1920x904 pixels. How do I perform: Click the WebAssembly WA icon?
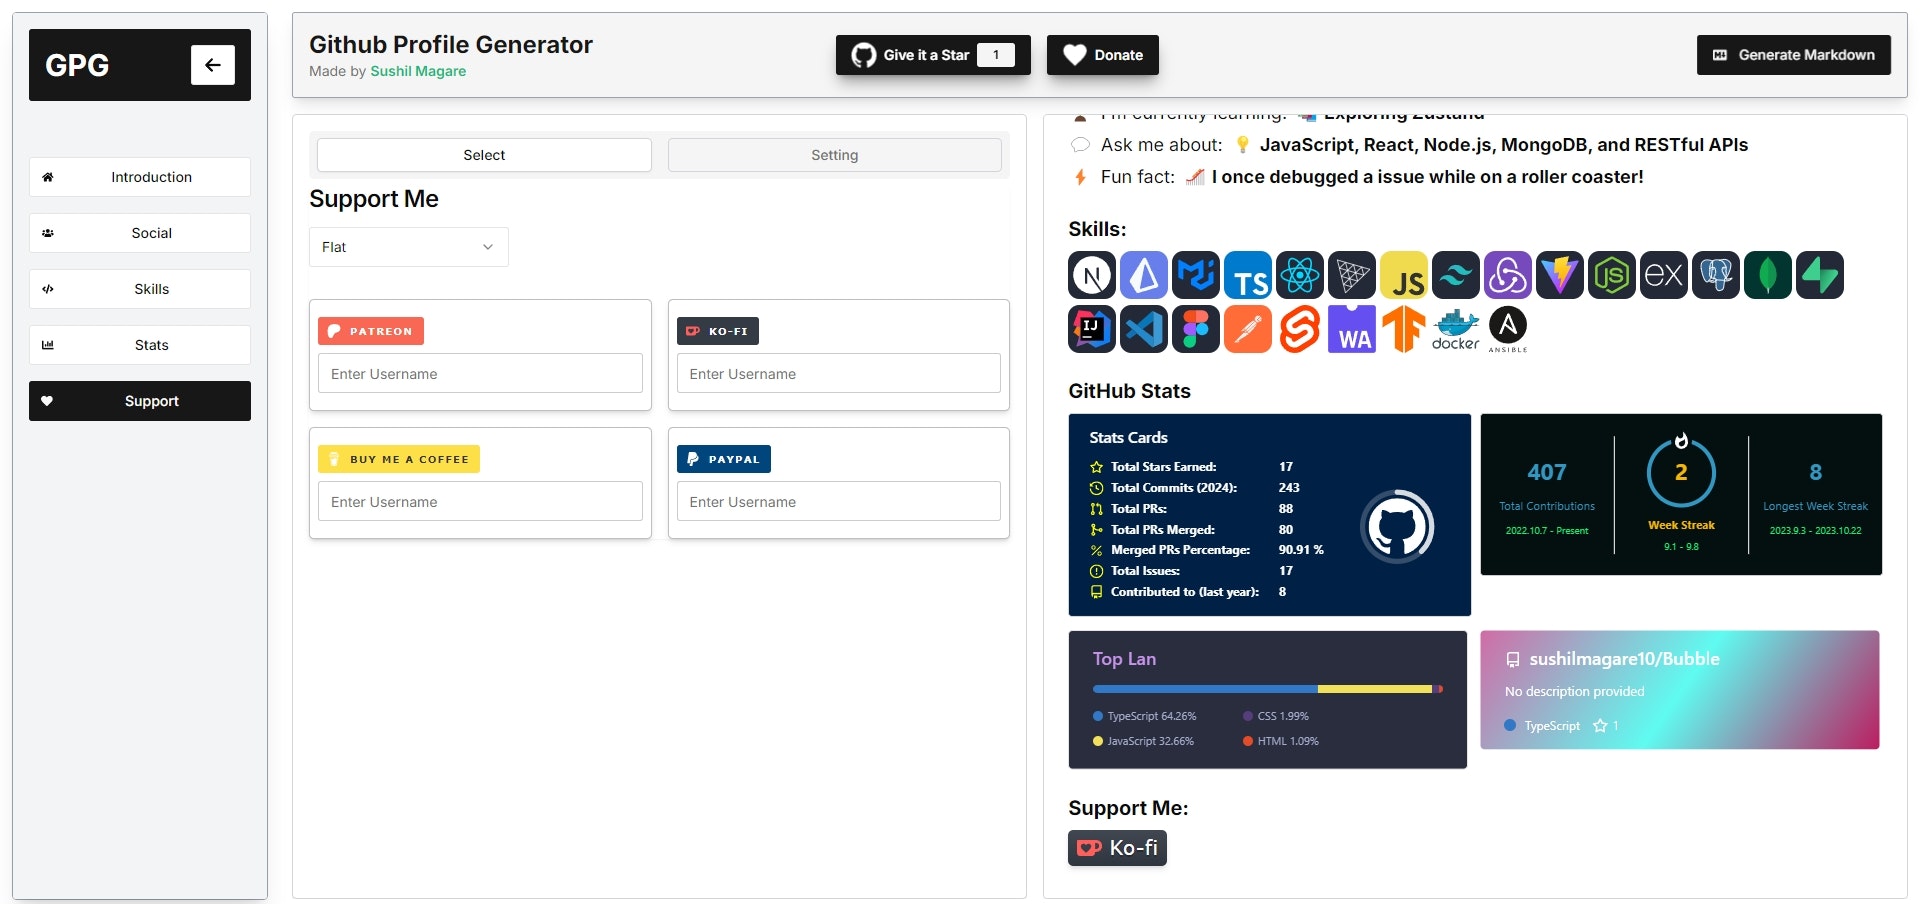click(x=1352, y=329)
